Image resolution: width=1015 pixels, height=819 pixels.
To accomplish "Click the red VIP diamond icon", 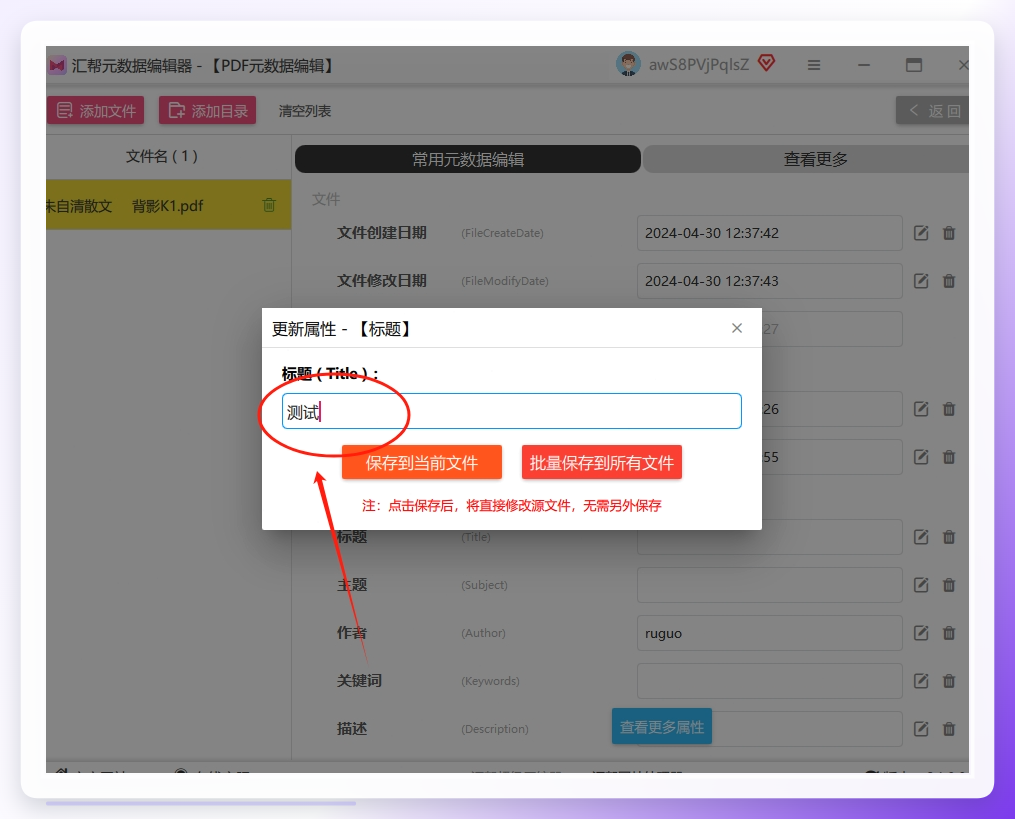I will coord(766,63).
